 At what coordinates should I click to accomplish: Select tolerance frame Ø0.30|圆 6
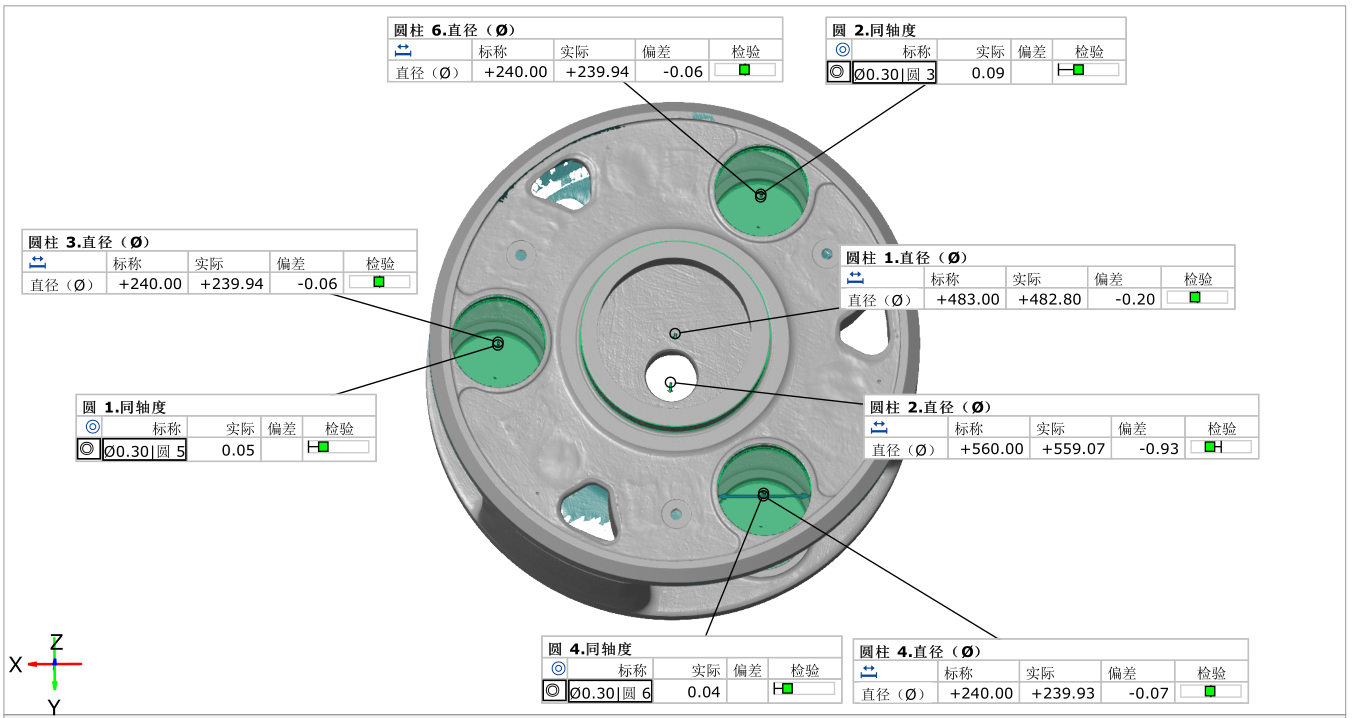(x=610, y=692)
